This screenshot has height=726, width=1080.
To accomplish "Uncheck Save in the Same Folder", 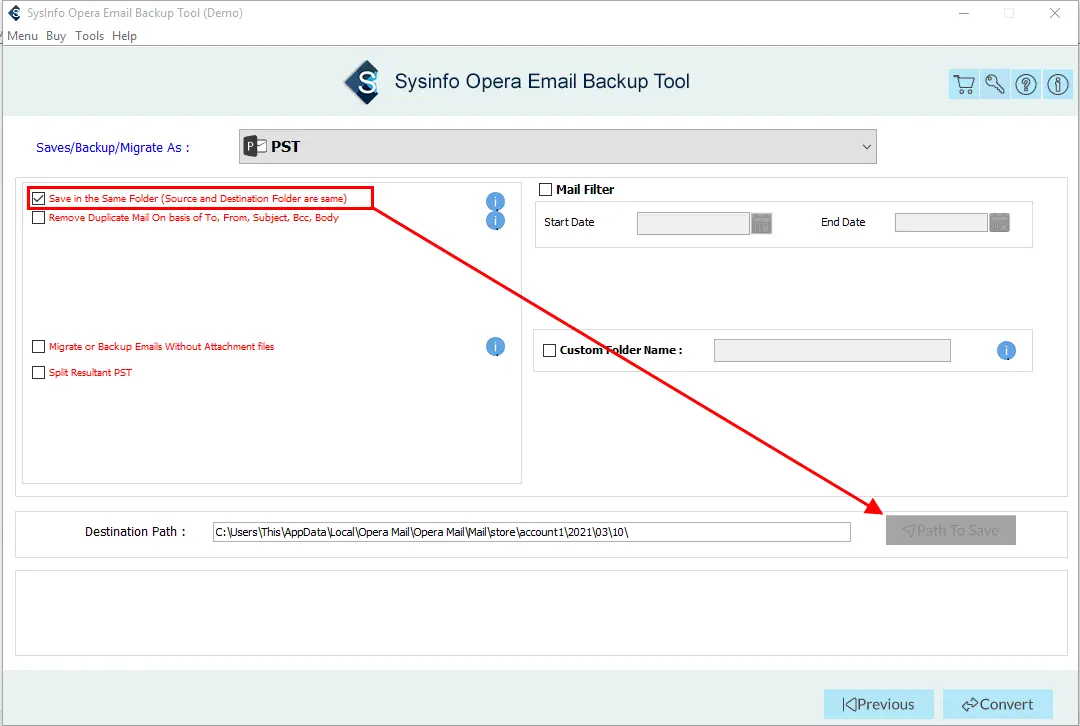I will click(39, 198).
